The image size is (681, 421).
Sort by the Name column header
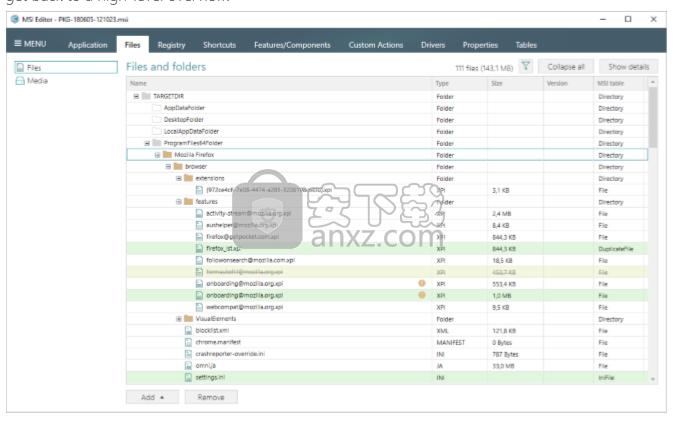(280, 83)
